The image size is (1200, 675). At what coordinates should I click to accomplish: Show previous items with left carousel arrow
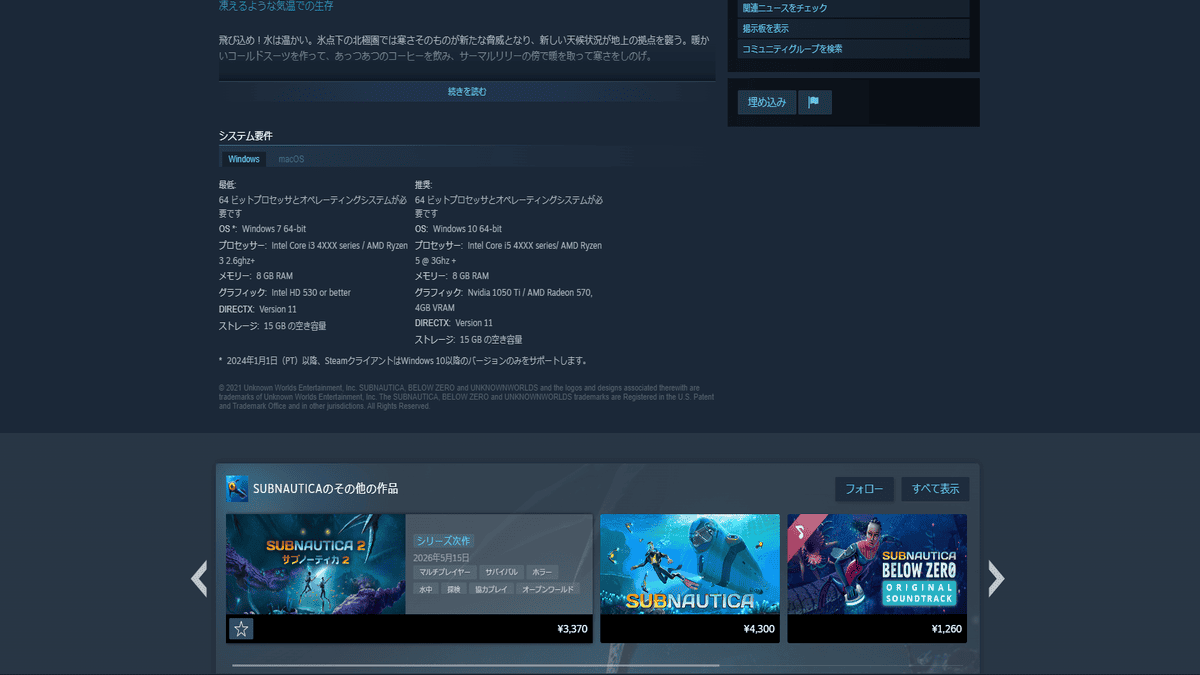(199, 578)
